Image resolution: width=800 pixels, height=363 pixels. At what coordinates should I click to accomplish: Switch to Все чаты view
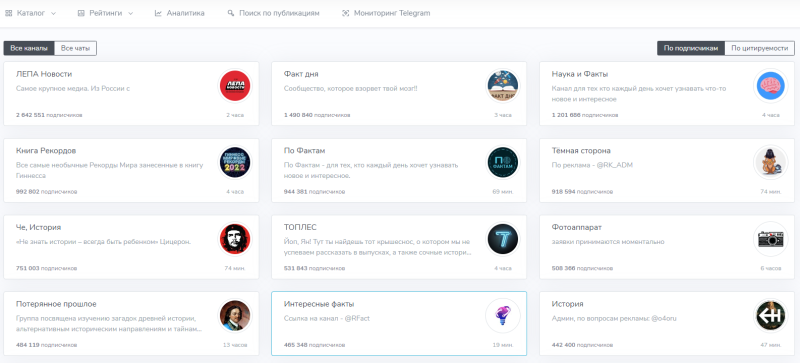76,49
